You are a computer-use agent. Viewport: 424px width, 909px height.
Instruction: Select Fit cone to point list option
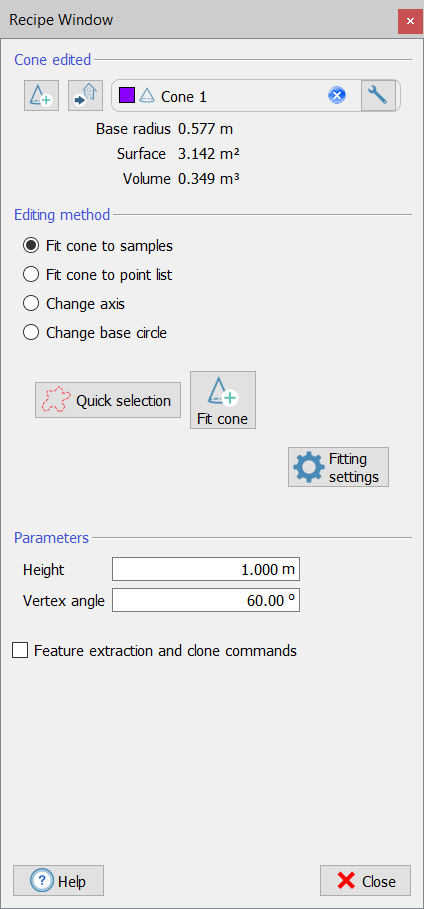click(31, 274)
